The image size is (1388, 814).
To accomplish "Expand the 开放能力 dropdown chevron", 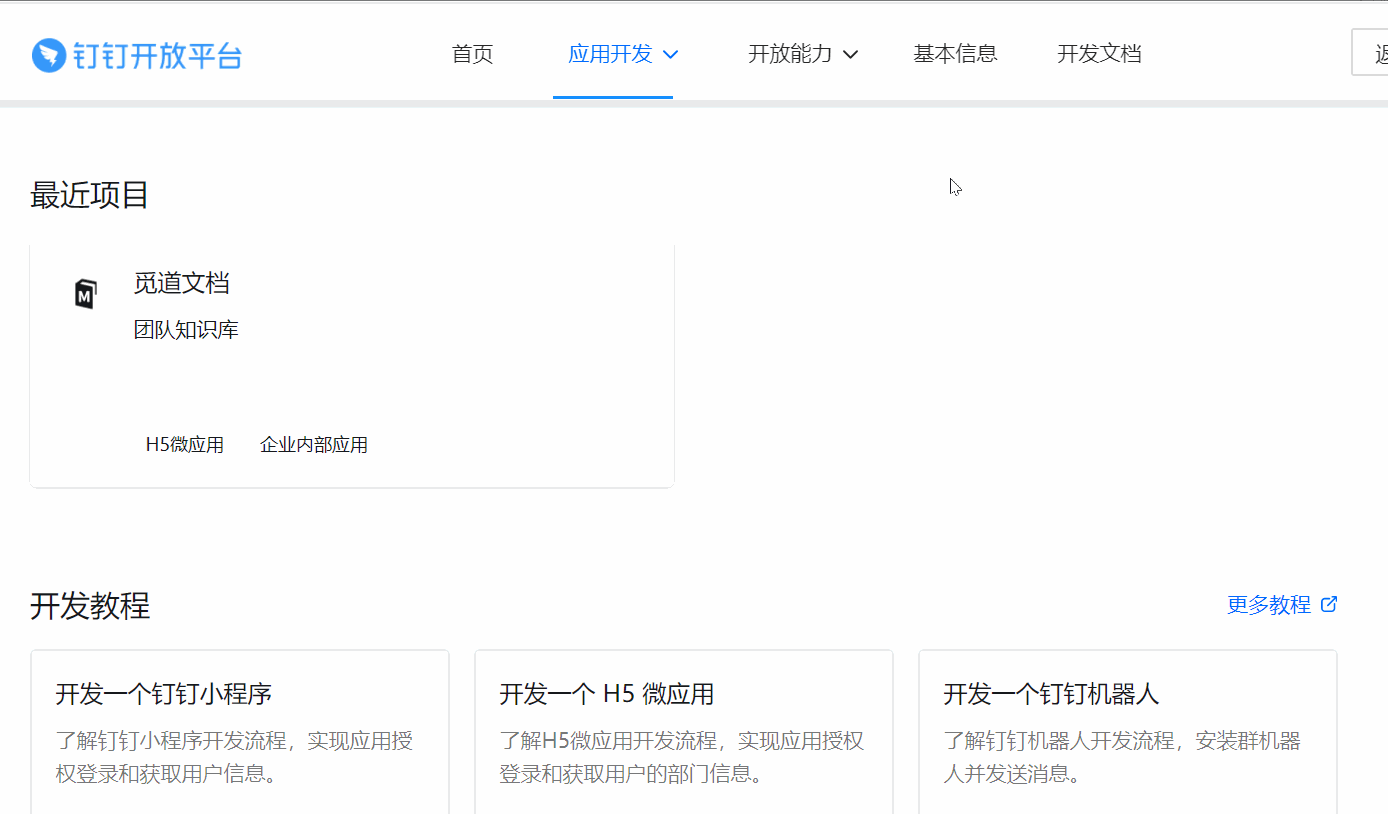I will 851,54.
